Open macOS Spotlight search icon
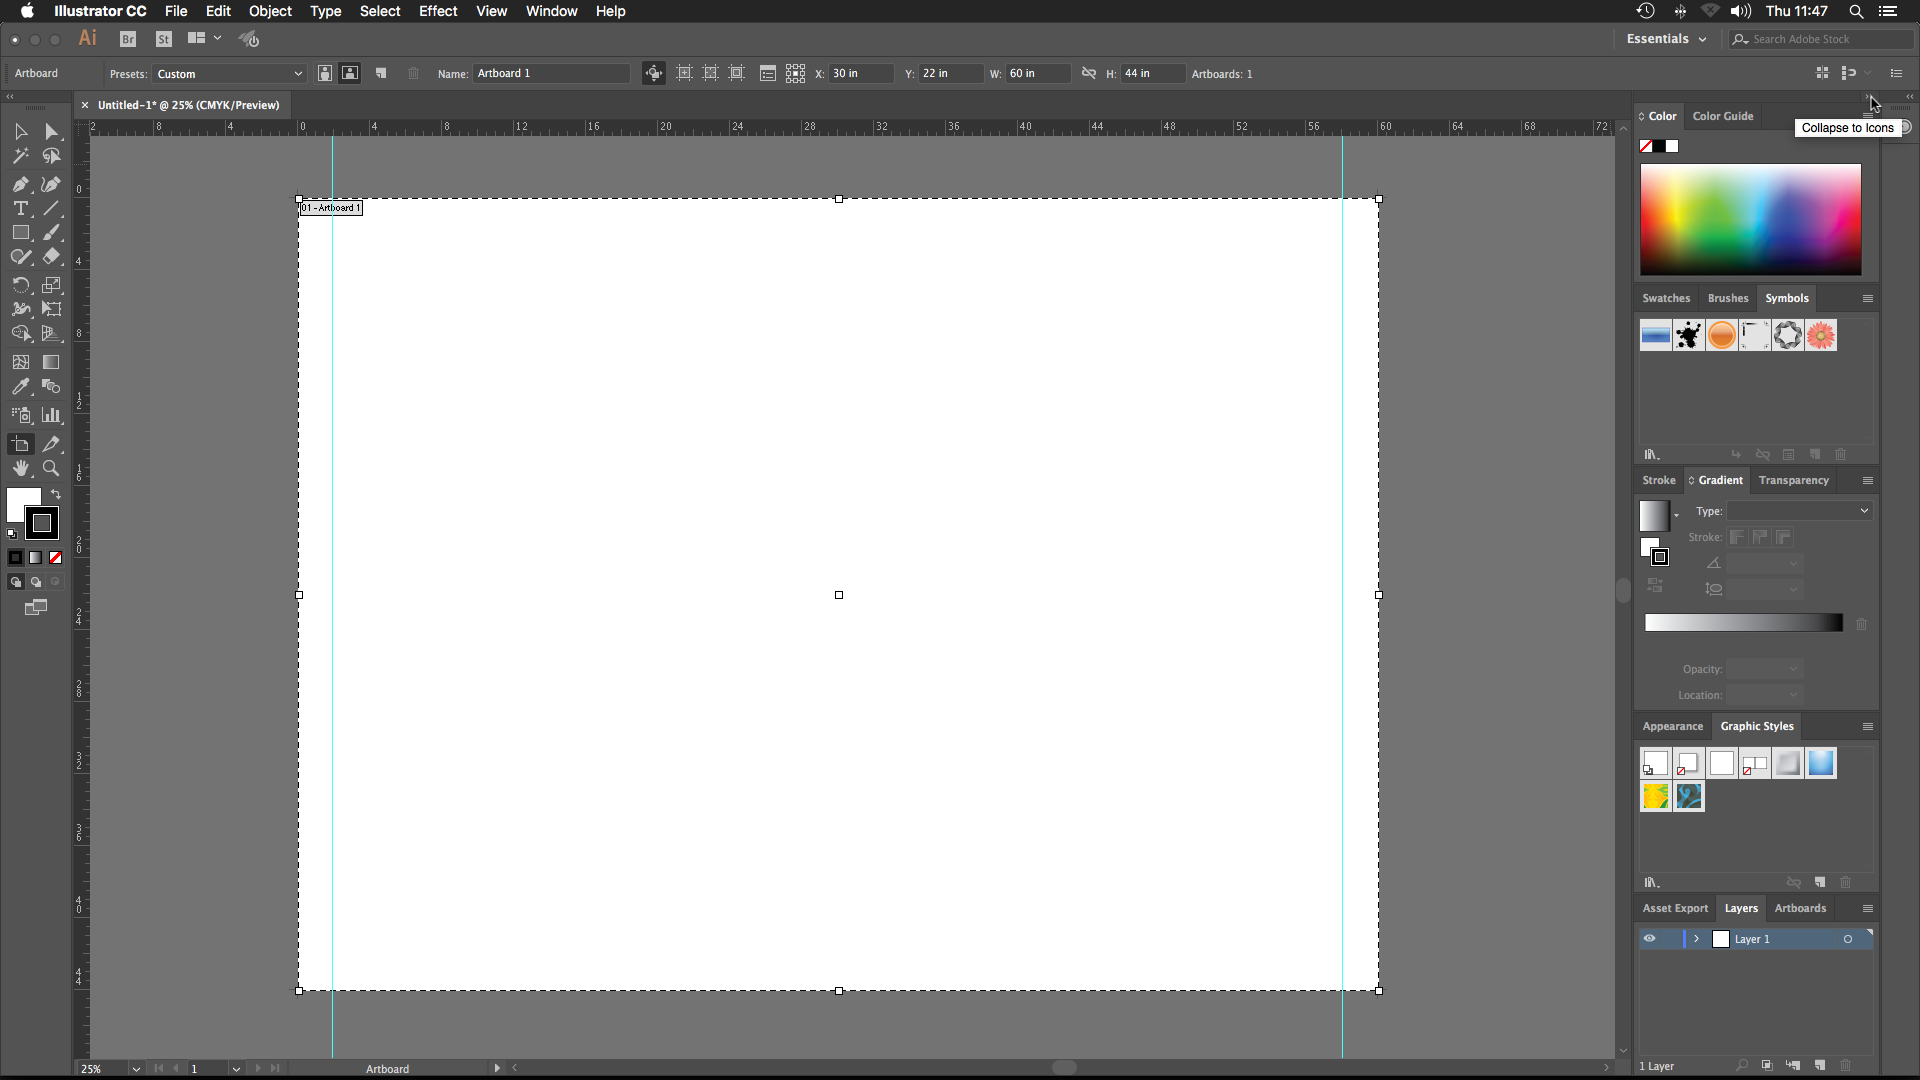Viewport: 1920px width, 1080px height. pos(1856,11)
